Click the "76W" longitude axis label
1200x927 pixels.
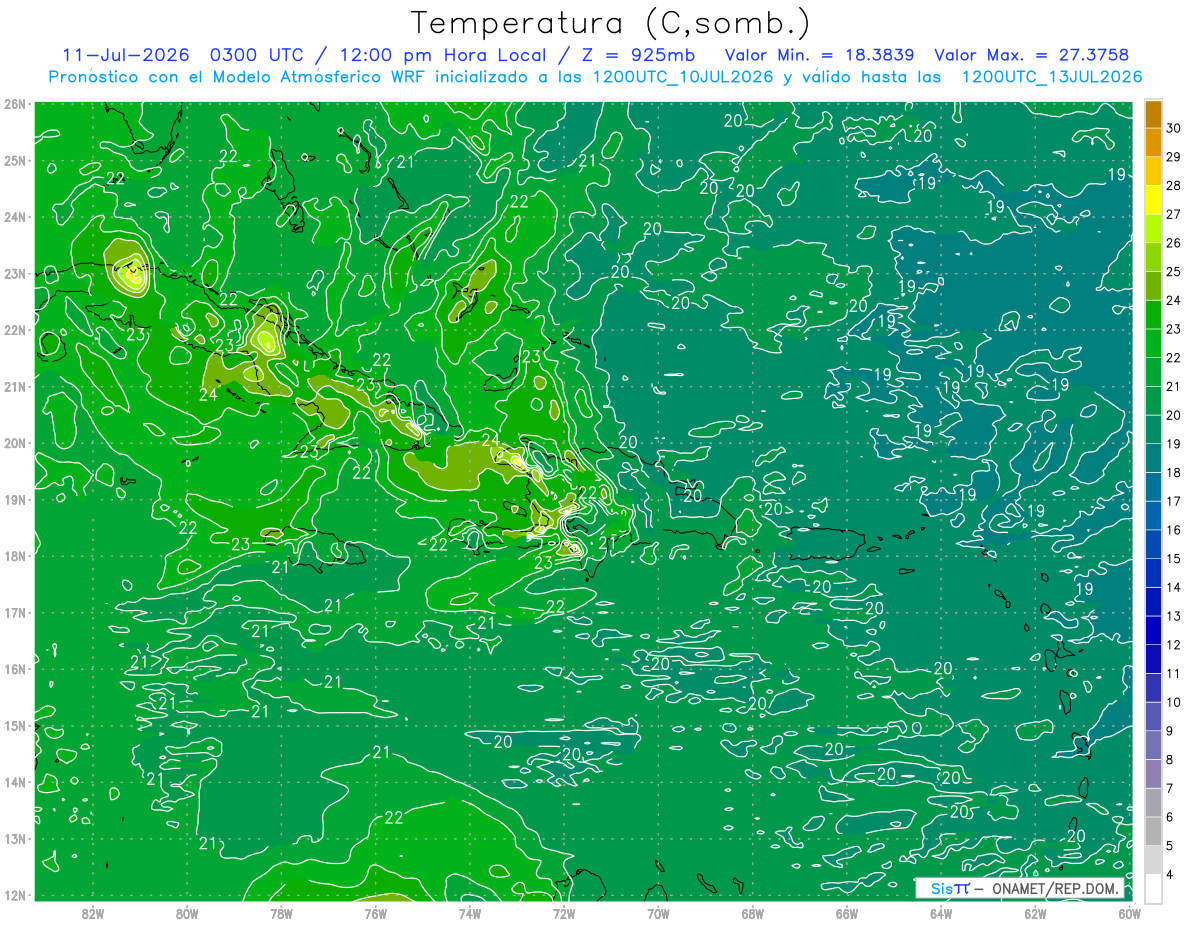pos(376,913)
